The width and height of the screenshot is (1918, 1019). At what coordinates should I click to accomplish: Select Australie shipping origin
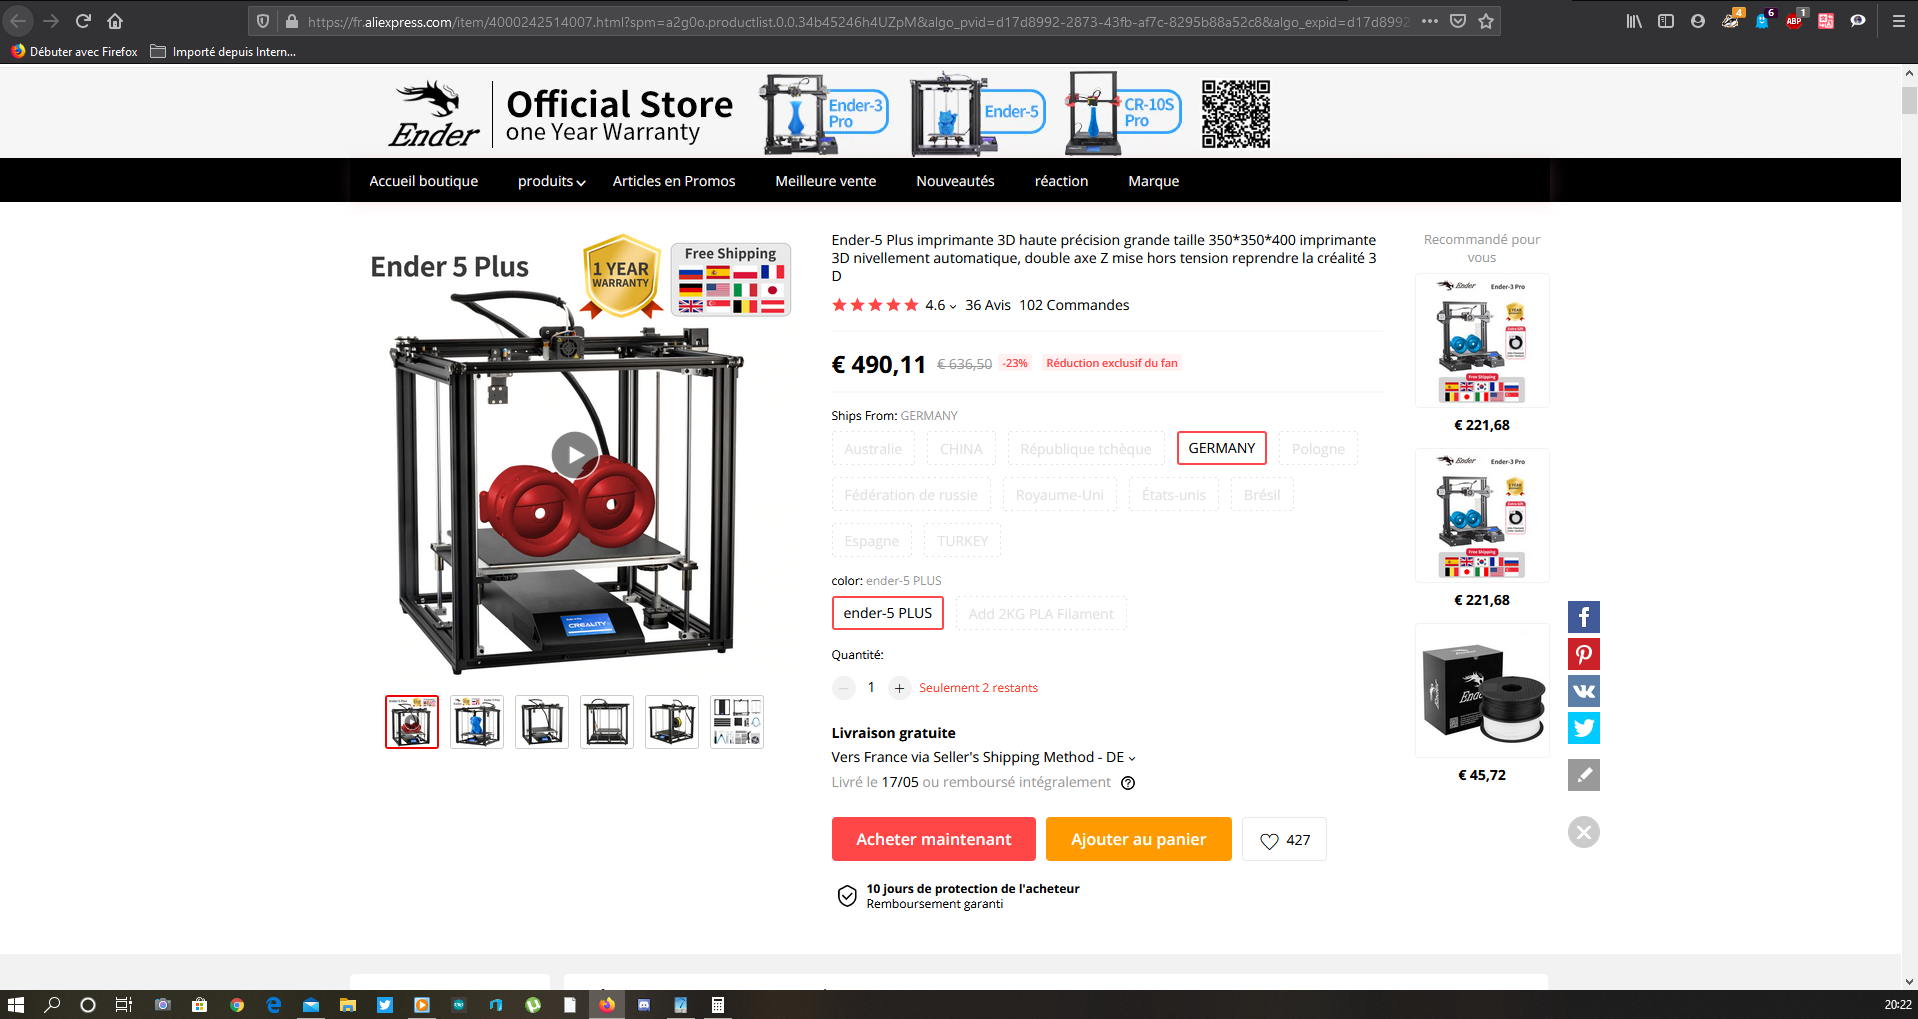point(873,449)
